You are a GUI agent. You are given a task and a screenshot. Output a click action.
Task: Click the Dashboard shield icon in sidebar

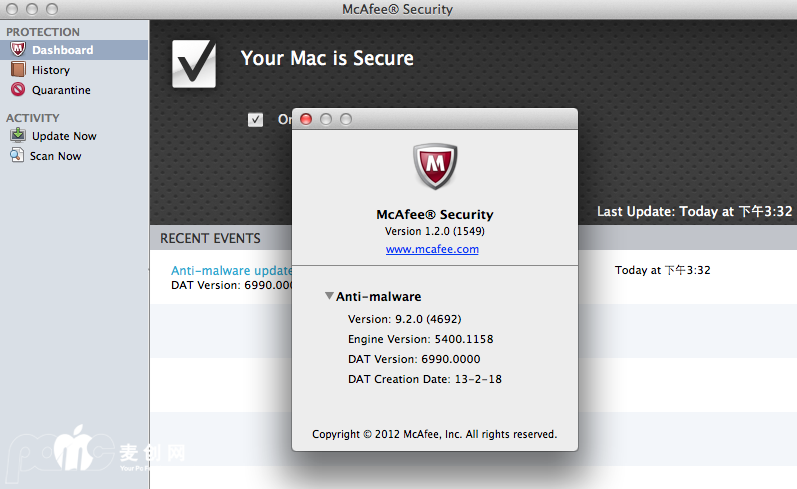click(17, 50)
